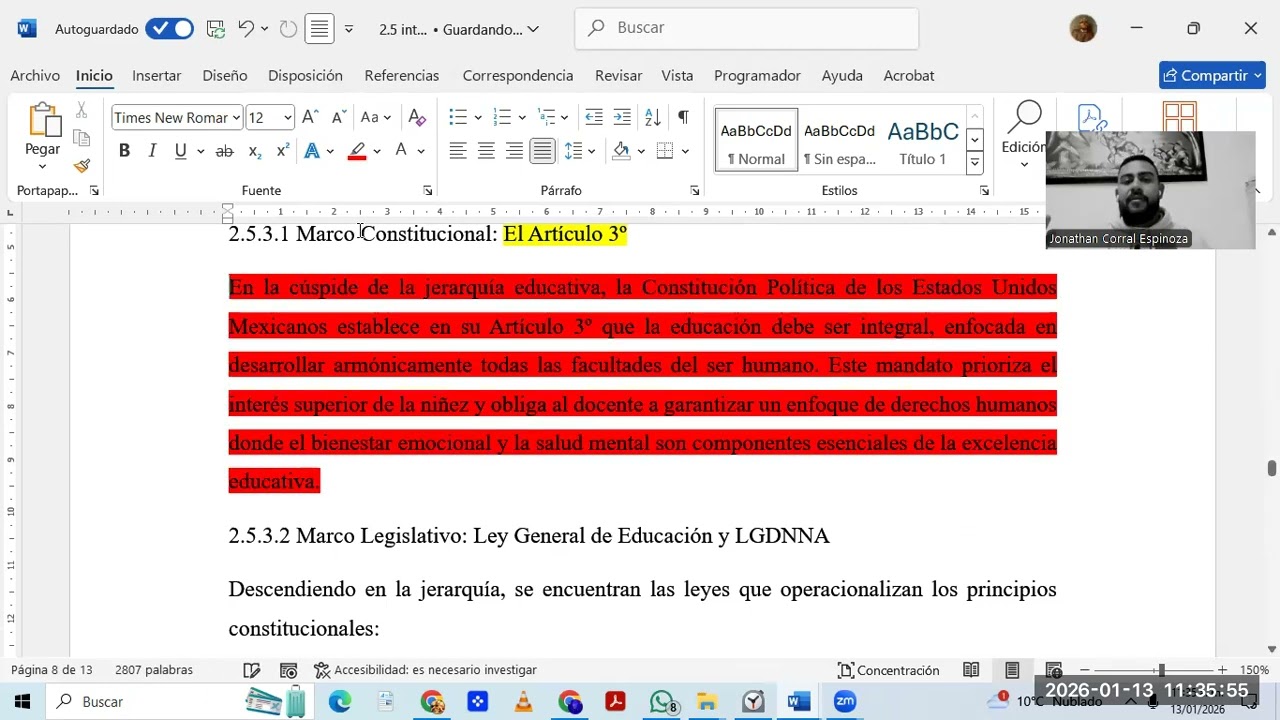Apply subscript formatting
Image resolution: width=1280 pixels, height=720 pixels.
[254, 151]
